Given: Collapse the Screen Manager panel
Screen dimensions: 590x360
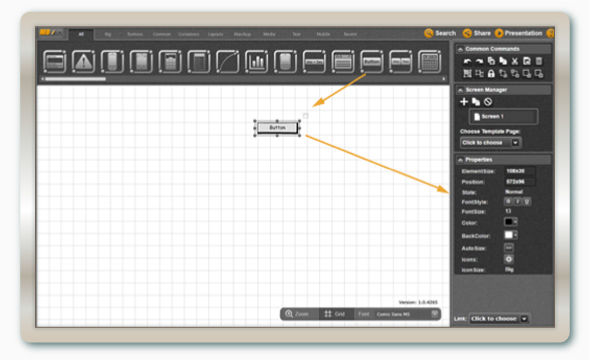Looking at the screenshot, I should [x=460, y=90].
